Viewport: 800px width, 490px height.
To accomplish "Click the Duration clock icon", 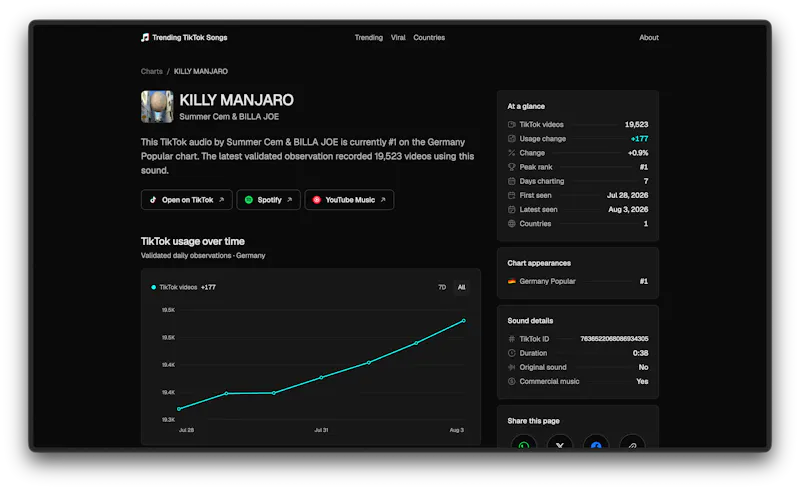I will (512, 353).
